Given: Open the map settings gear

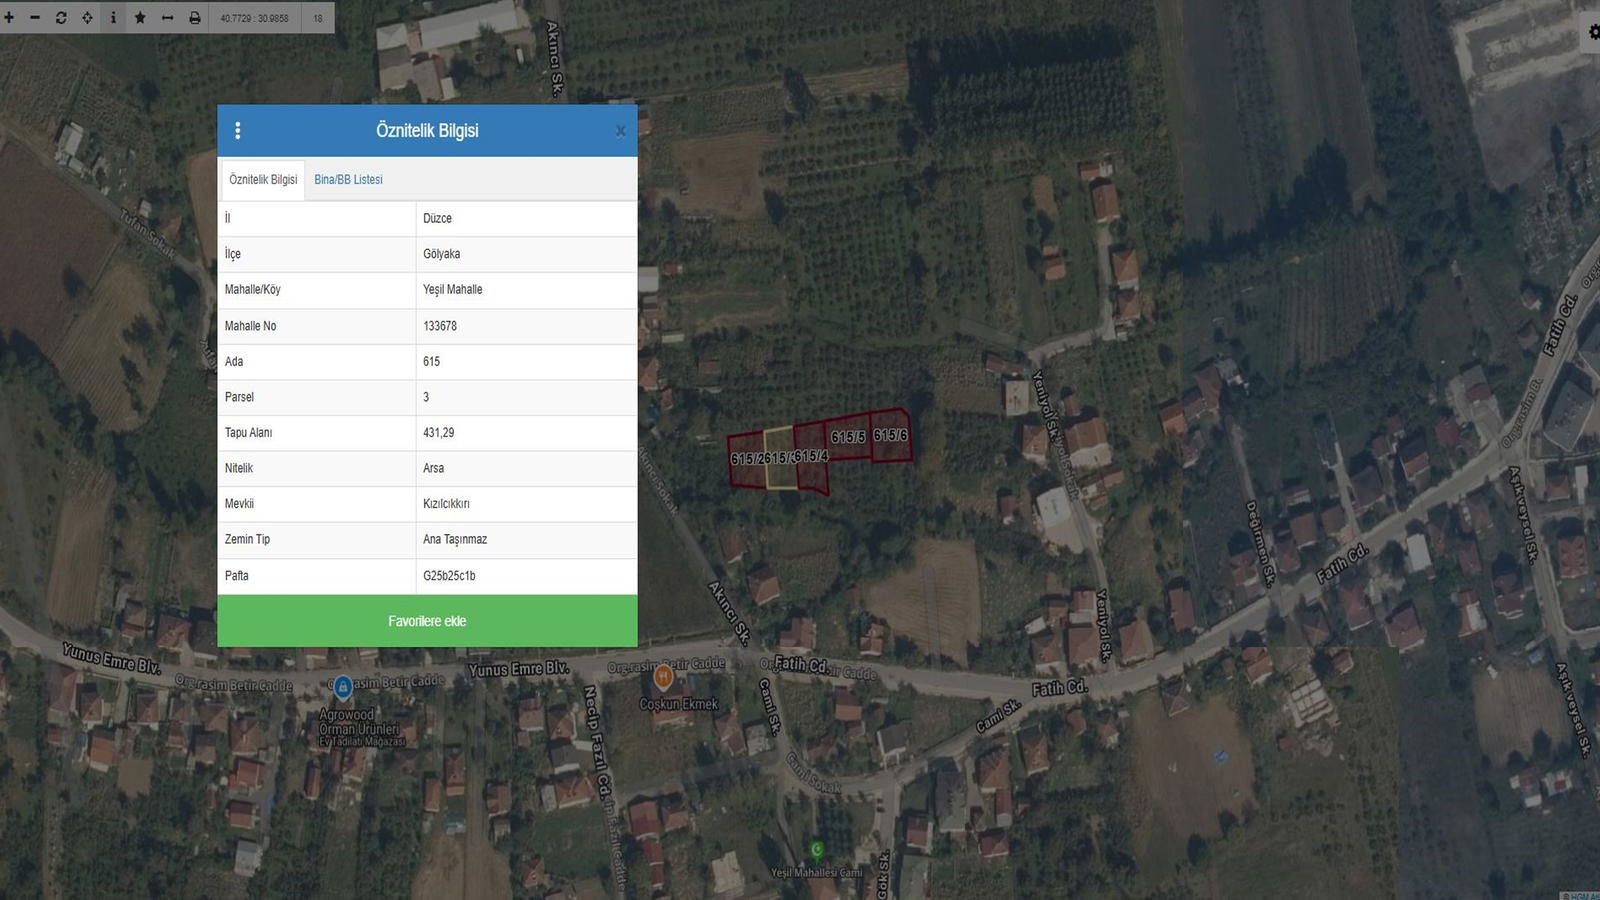Looking at the screenshot, I should coord(1593,32).
